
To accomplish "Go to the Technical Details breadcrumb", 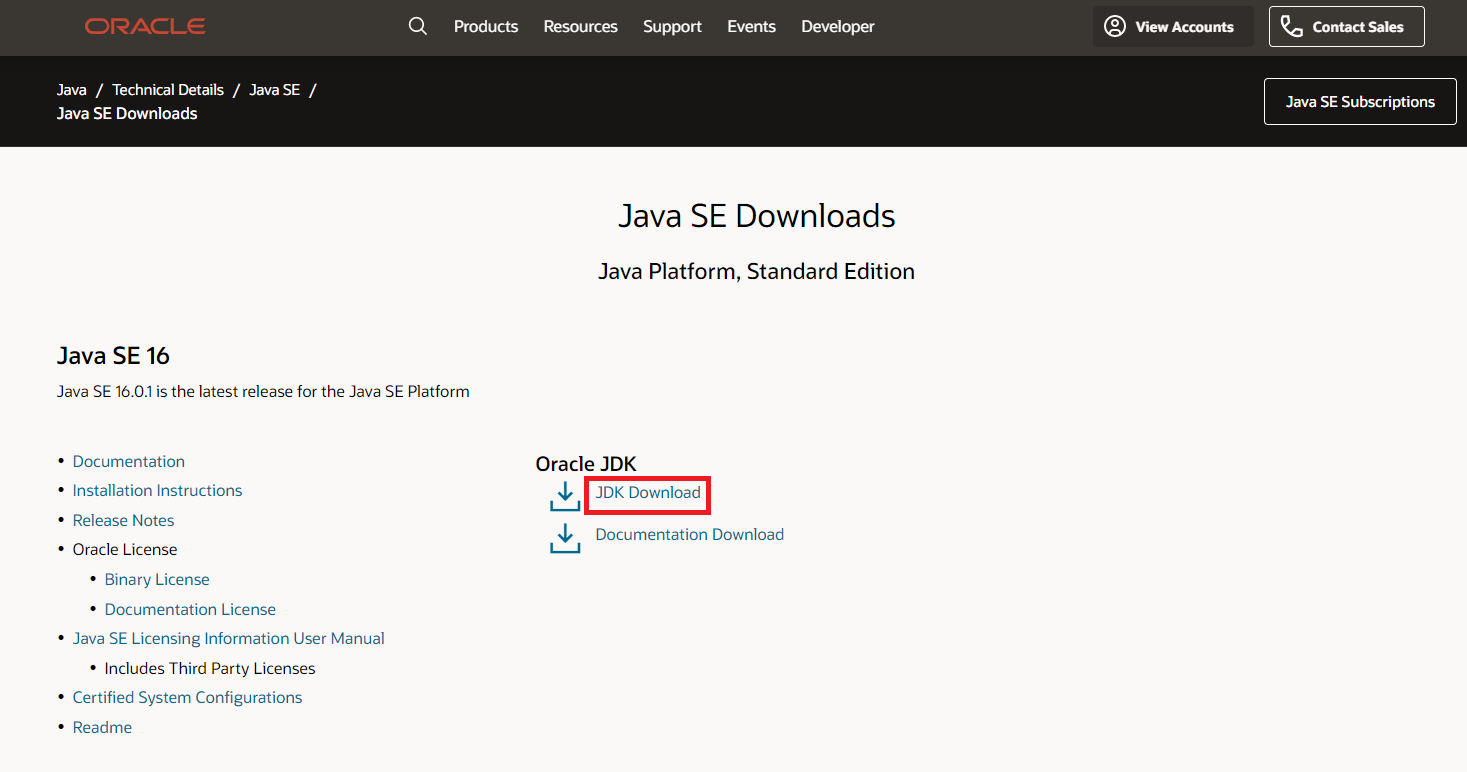I will point(168,90).
